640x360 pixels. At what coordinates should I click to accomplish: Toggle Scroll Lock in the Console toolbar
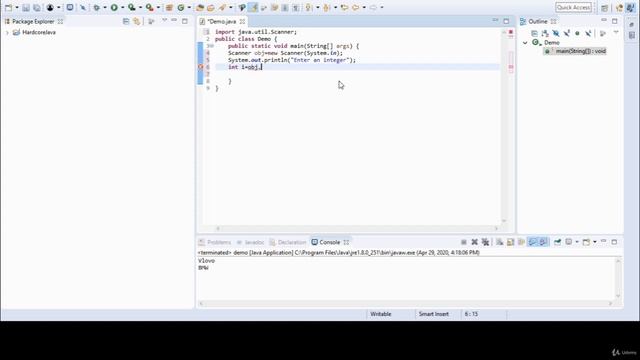[x=511, y=242]
